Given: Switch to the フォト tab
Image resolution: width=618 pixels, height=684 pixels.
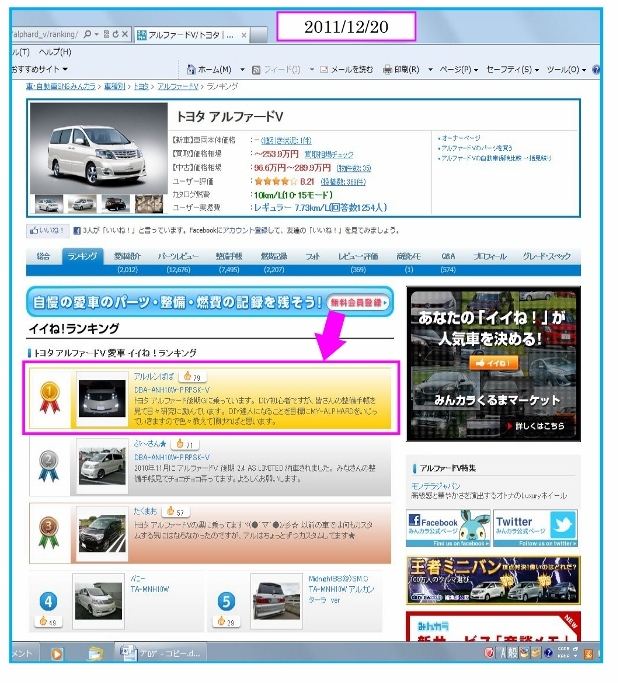Looking at the screenshot, I should (312, 256).
